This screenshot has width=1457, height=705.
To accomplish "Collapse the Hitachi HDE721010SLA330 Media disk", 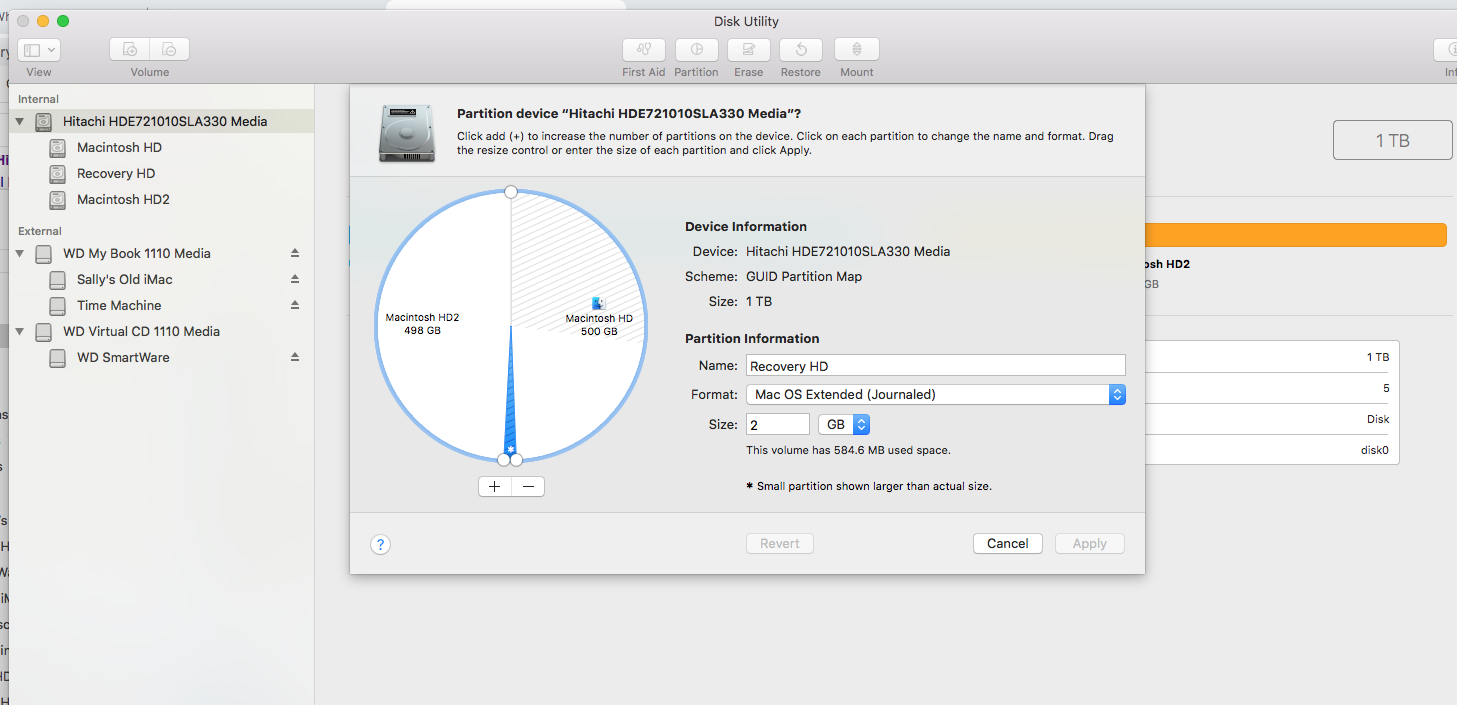I will click(x=20, y=121).
